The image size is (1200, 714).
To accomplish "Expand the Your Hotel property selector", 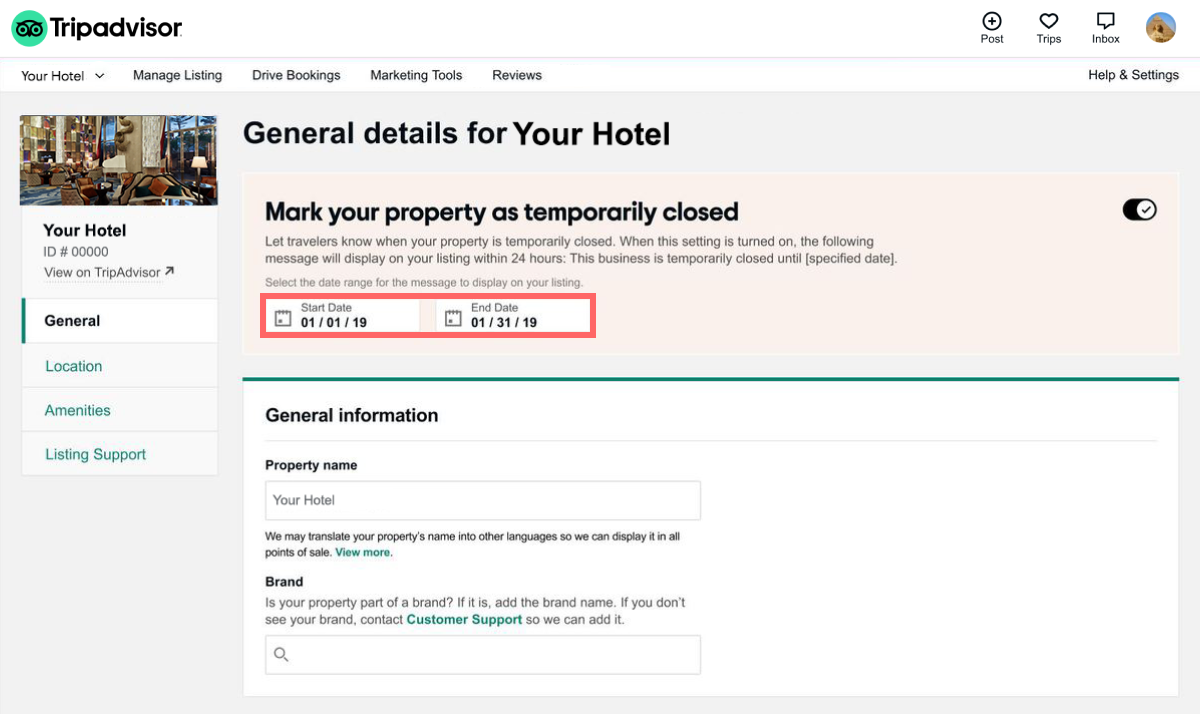I will 62,75.
